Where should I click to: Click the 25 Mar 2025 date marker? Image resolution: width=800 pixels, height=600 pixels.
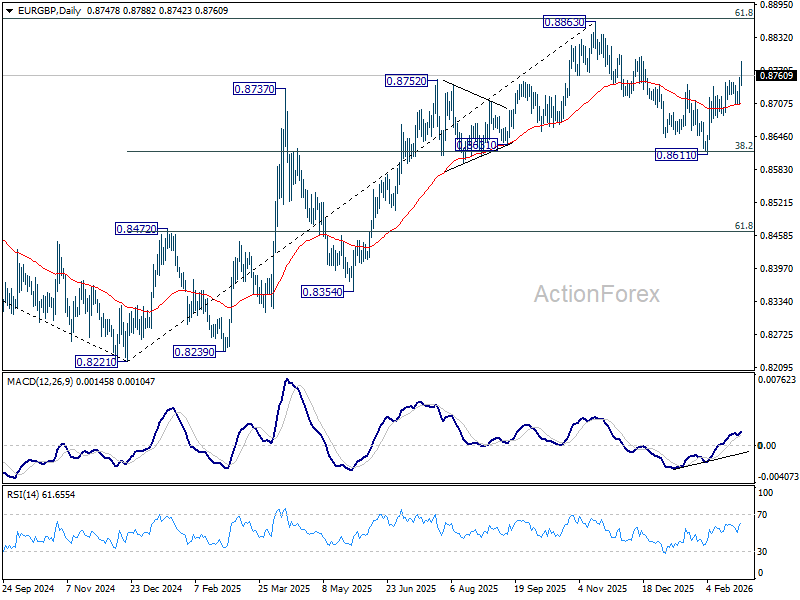[284, 589]
